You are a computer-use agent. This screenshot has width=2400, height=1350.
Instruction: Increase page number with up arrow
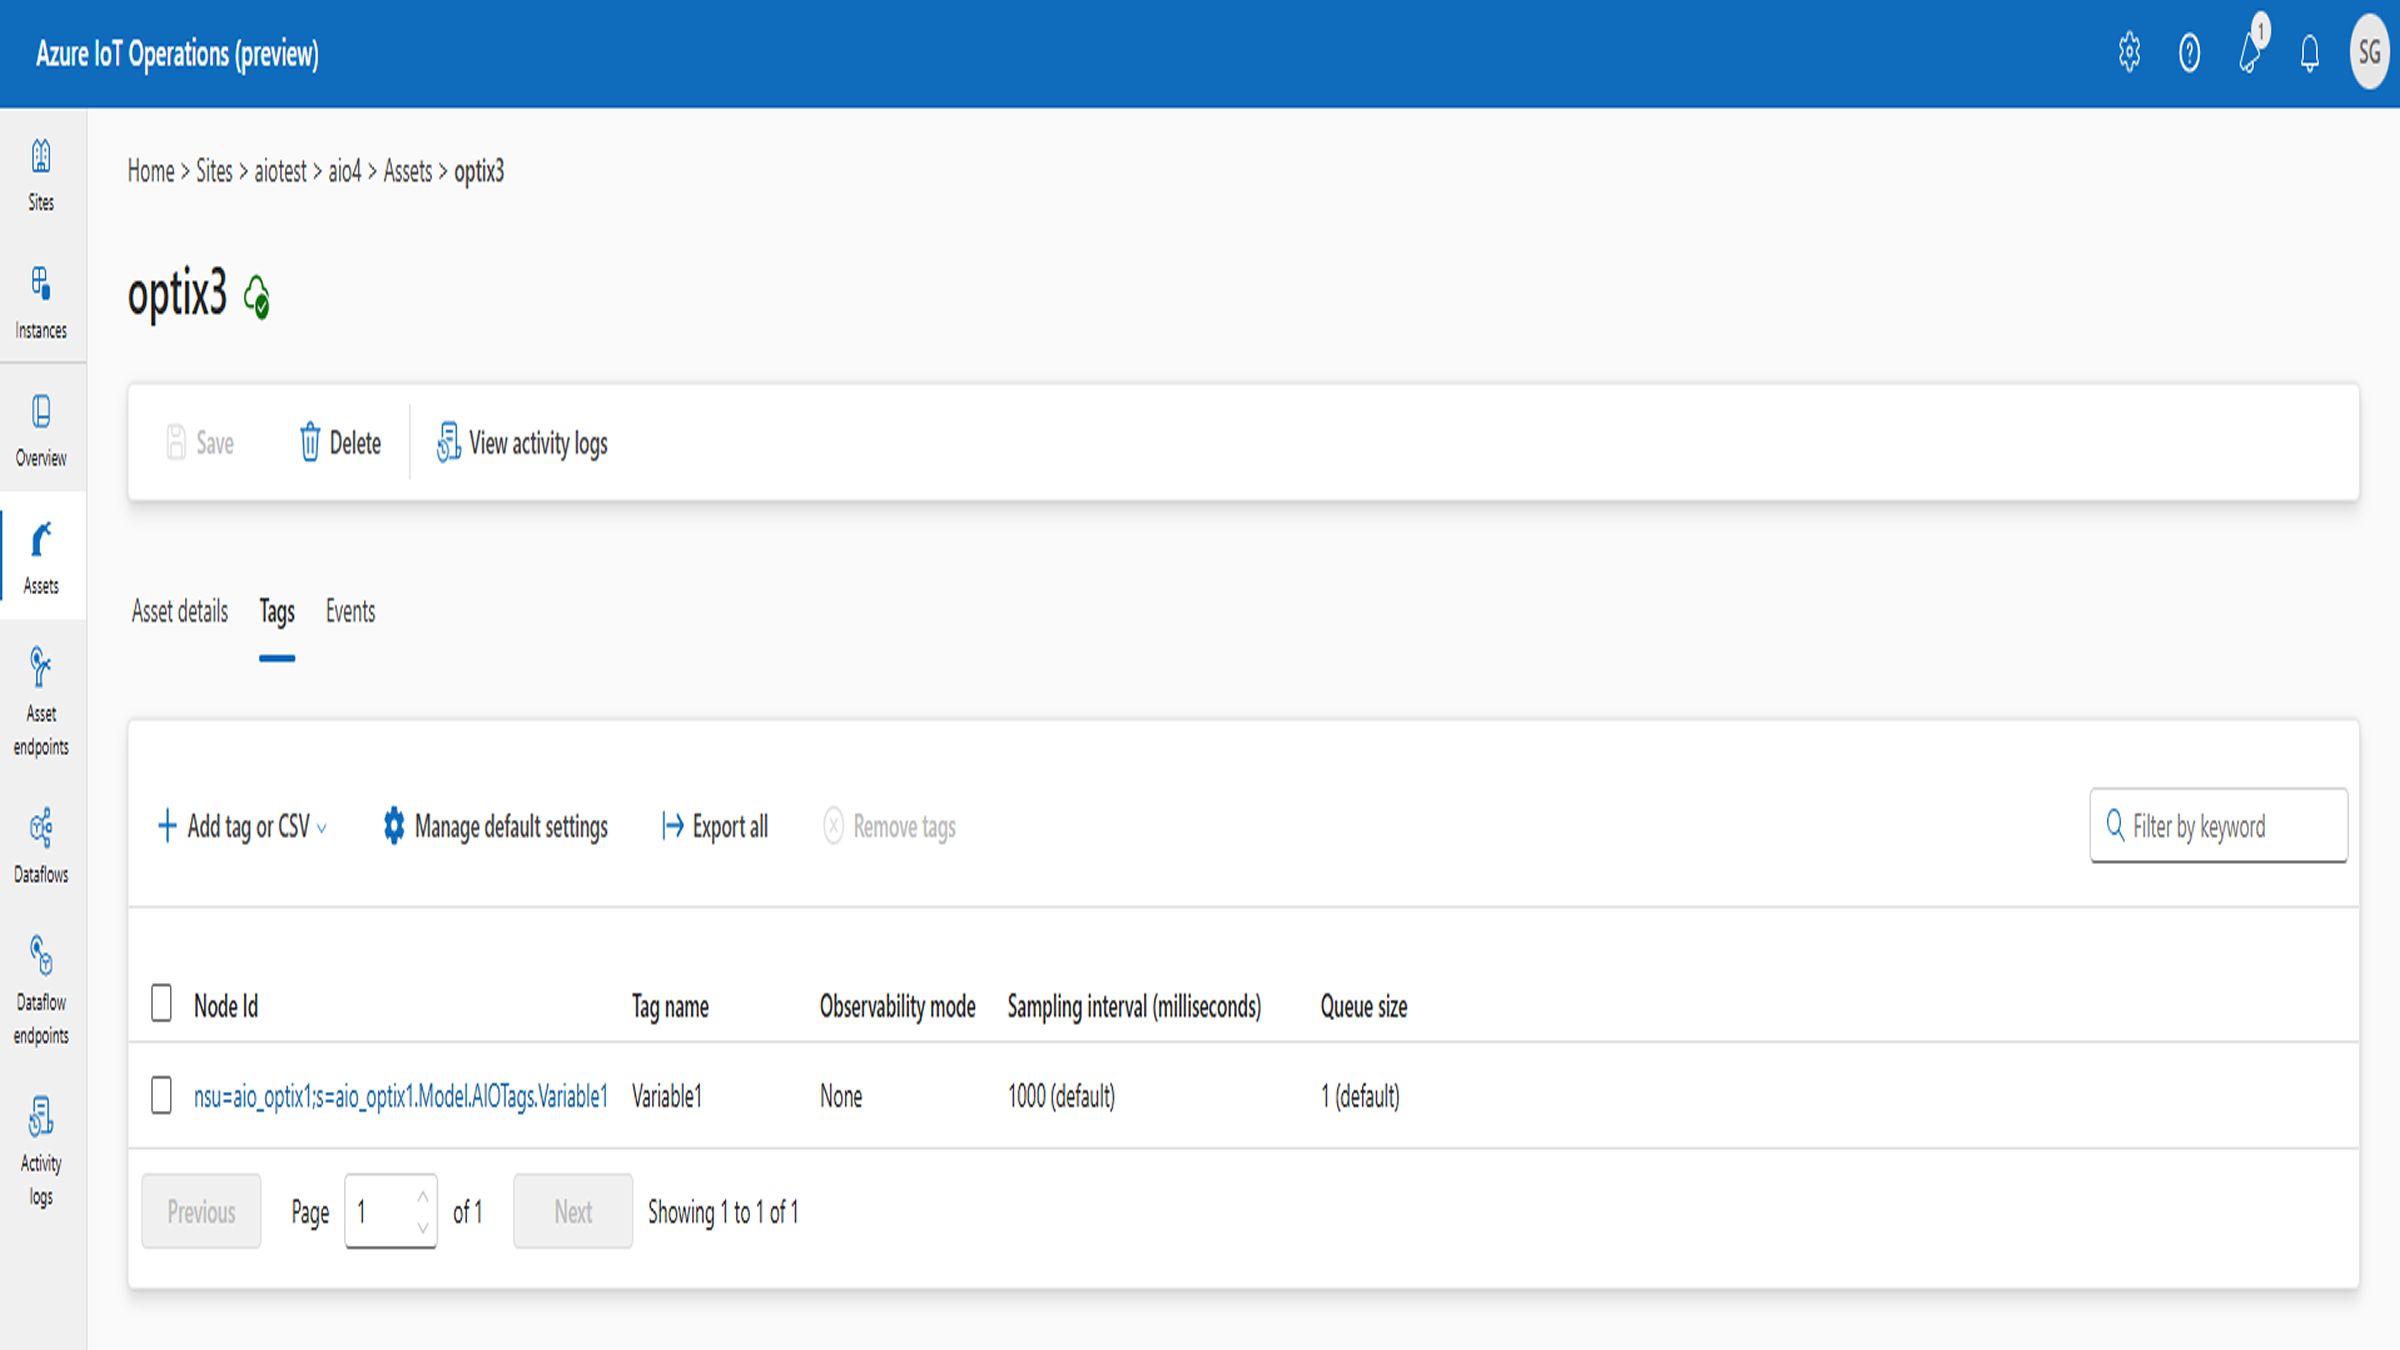[x=423, y=1197]
